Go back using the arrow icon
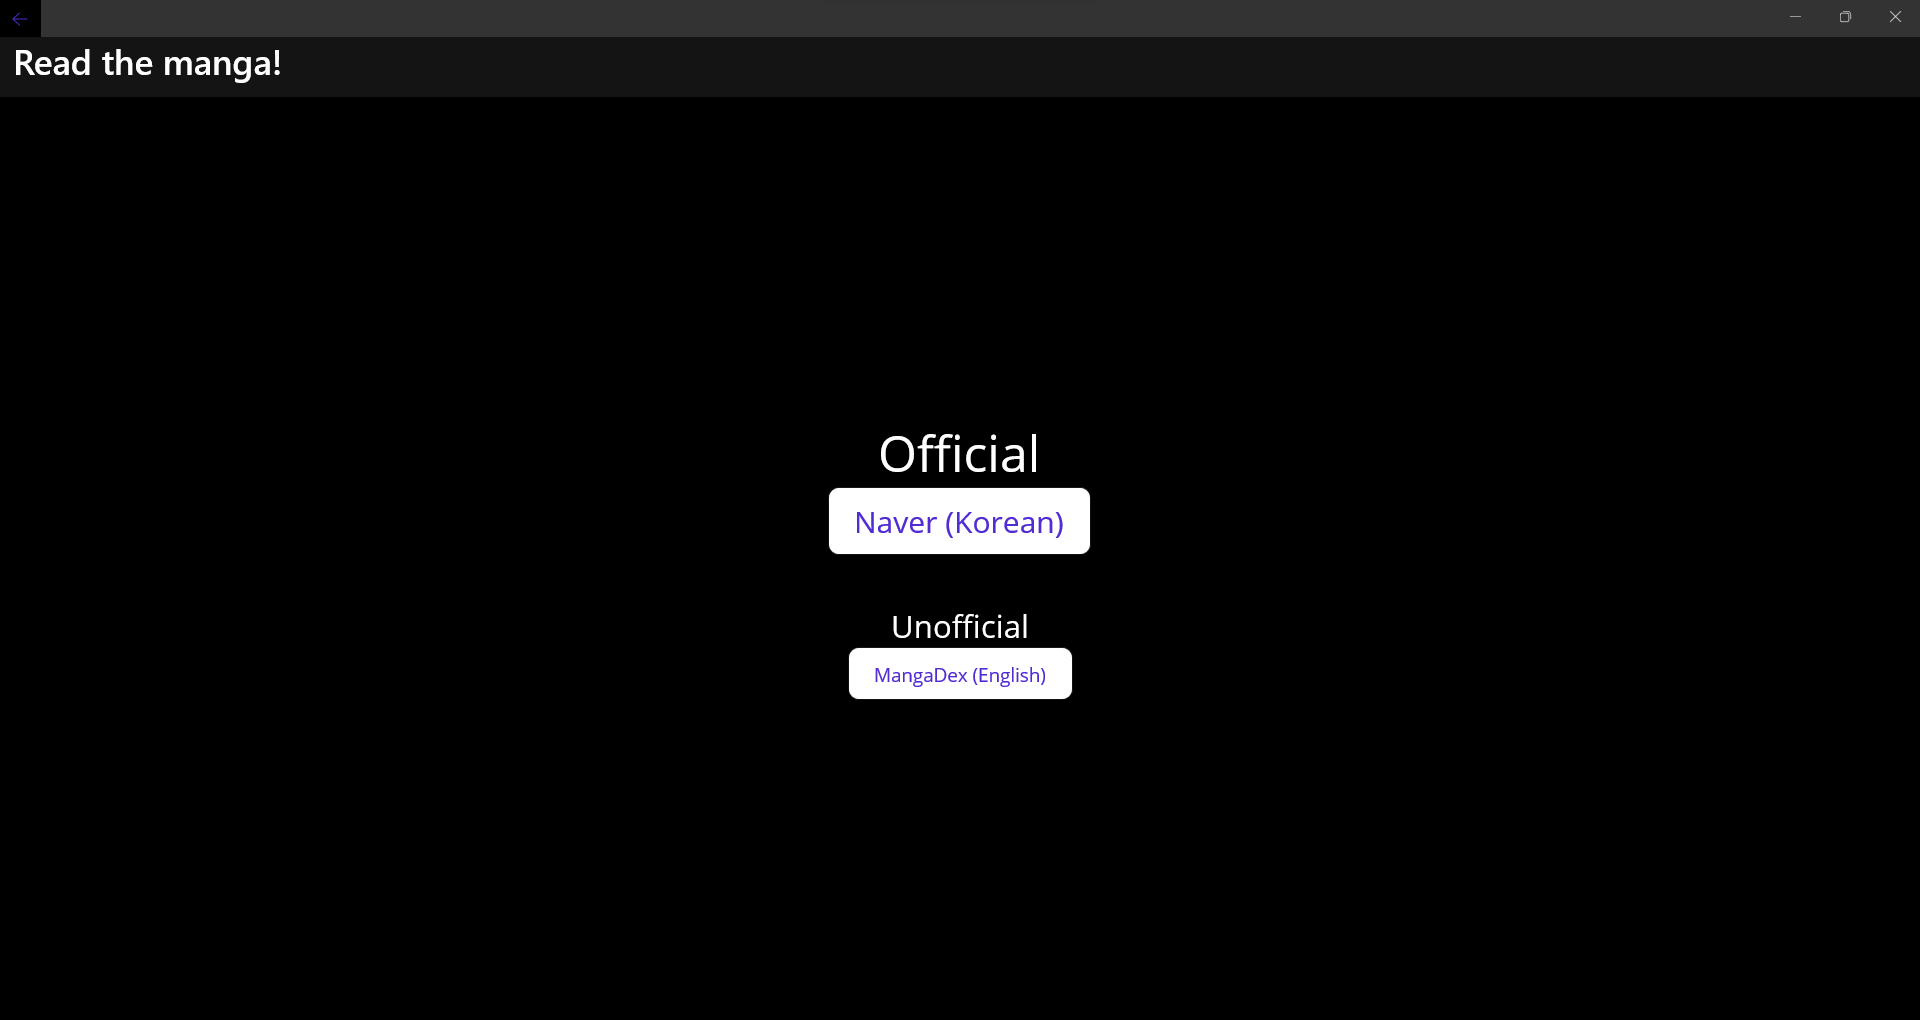 20,18
